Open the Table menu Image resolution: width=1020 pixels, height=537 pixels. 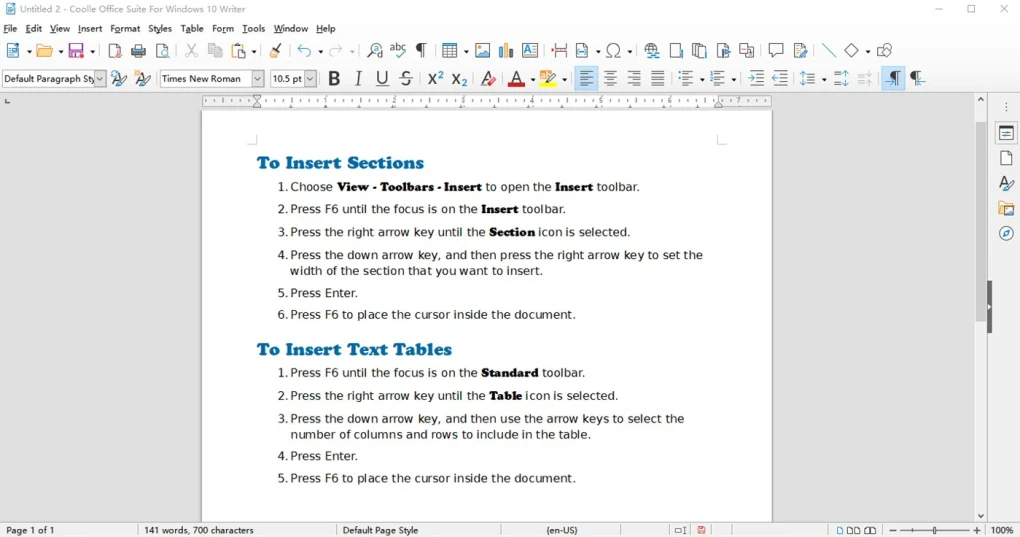point(192,29)
